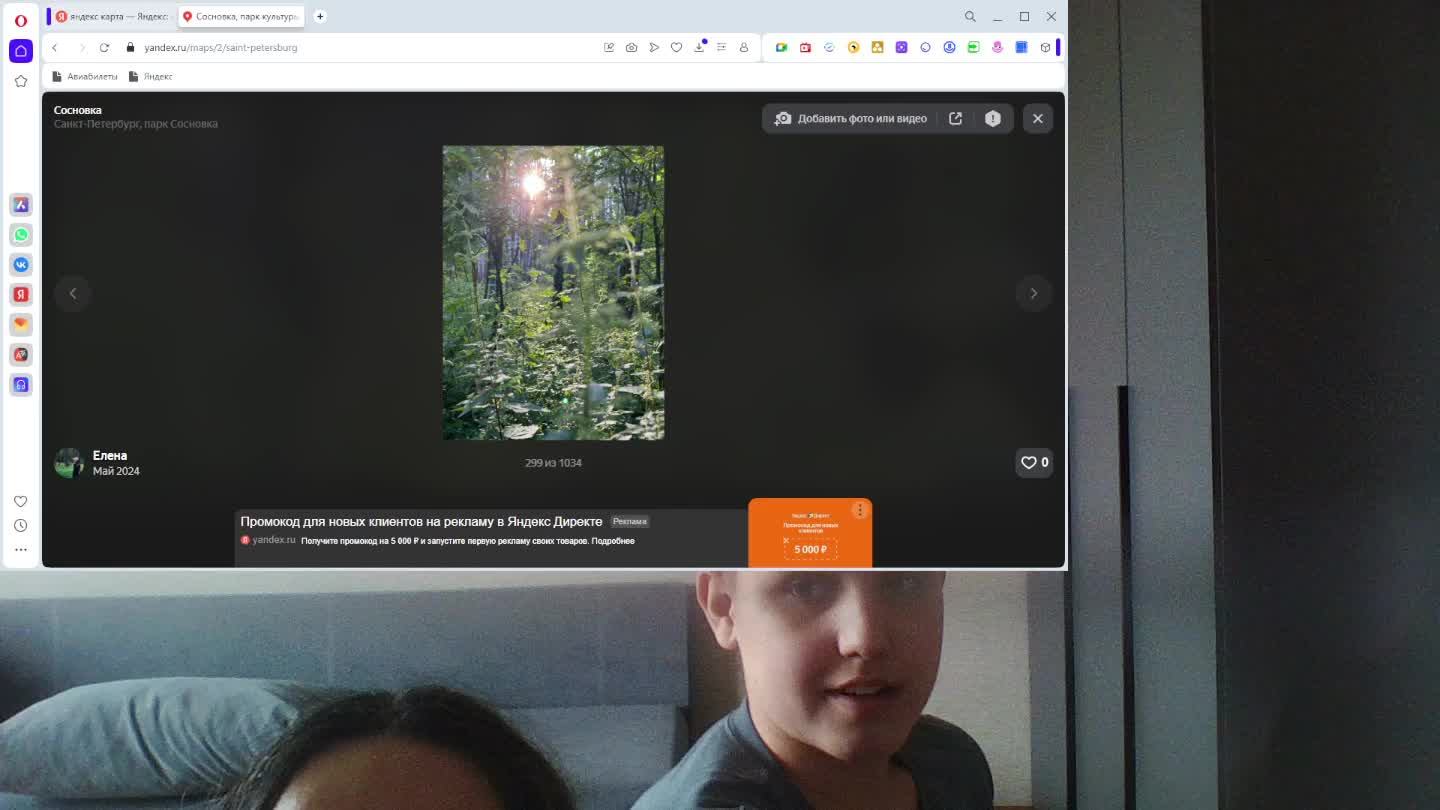Viewport: 1440px width, 810px height.
Task: Open the extensions cube icon
Action: pyautogui.click(x=1045, y=47)
